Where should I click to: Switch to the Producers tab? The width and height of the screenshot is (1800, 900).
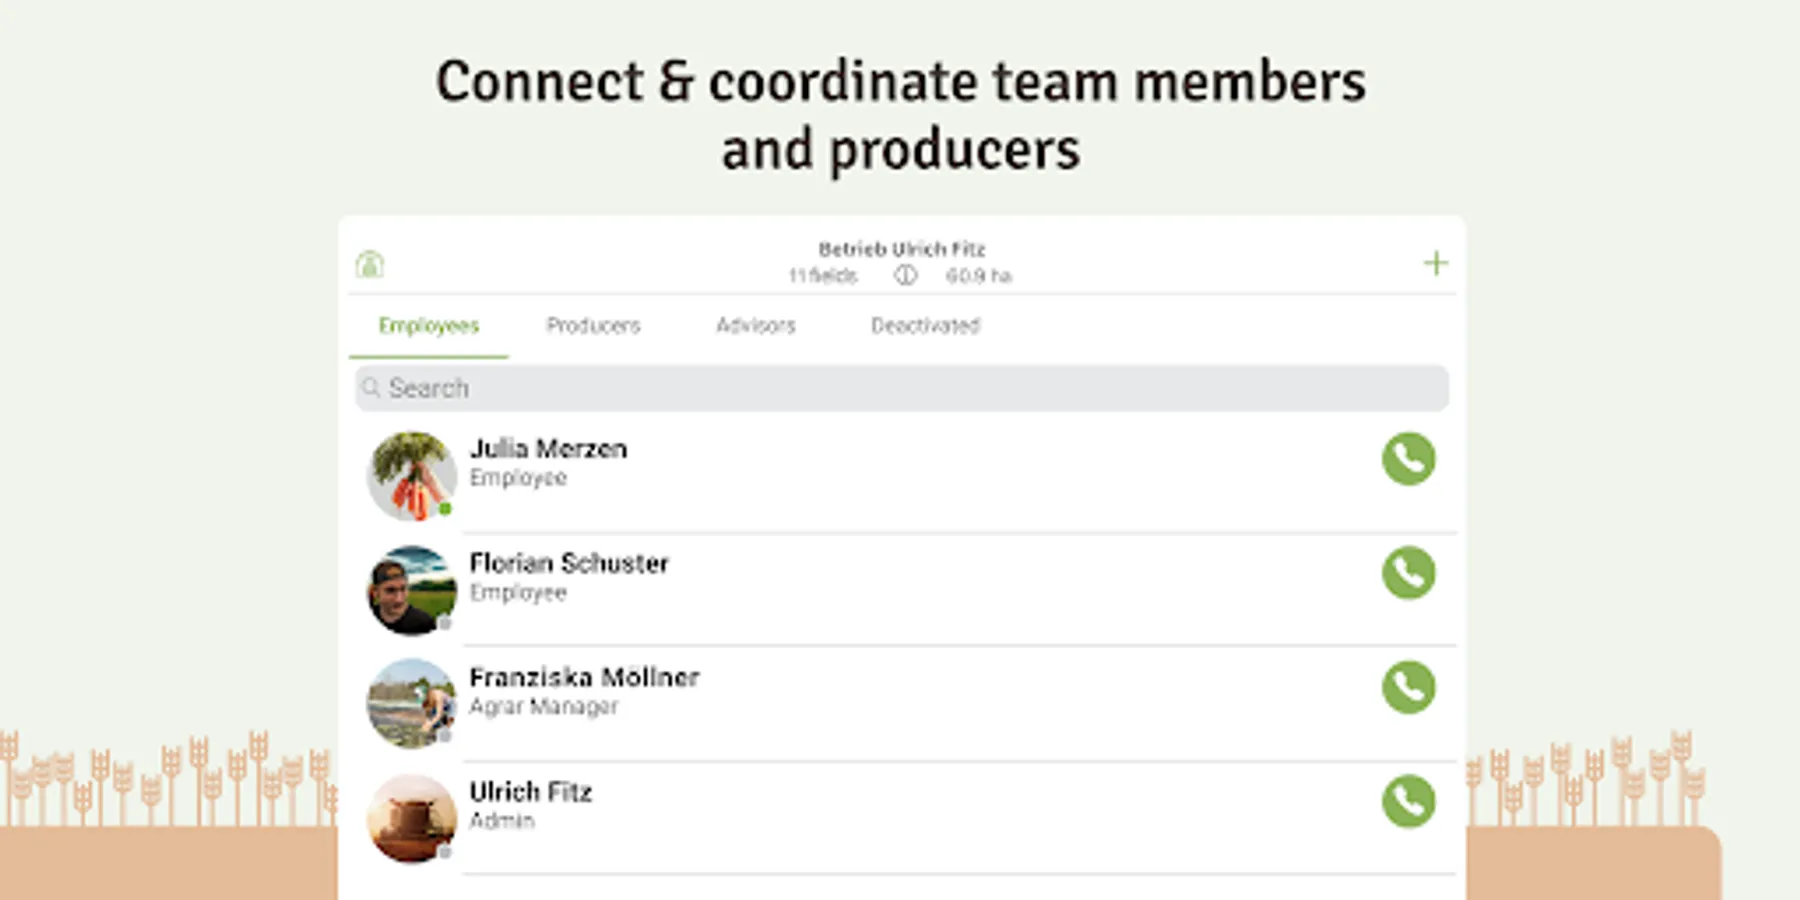click(593, 326)
